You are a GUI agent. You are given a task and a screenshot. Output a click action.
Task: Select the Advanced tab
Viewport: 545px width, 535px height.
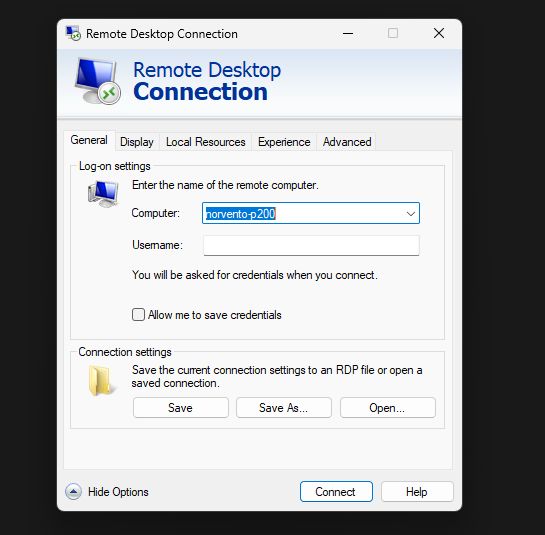click(347, 142)
